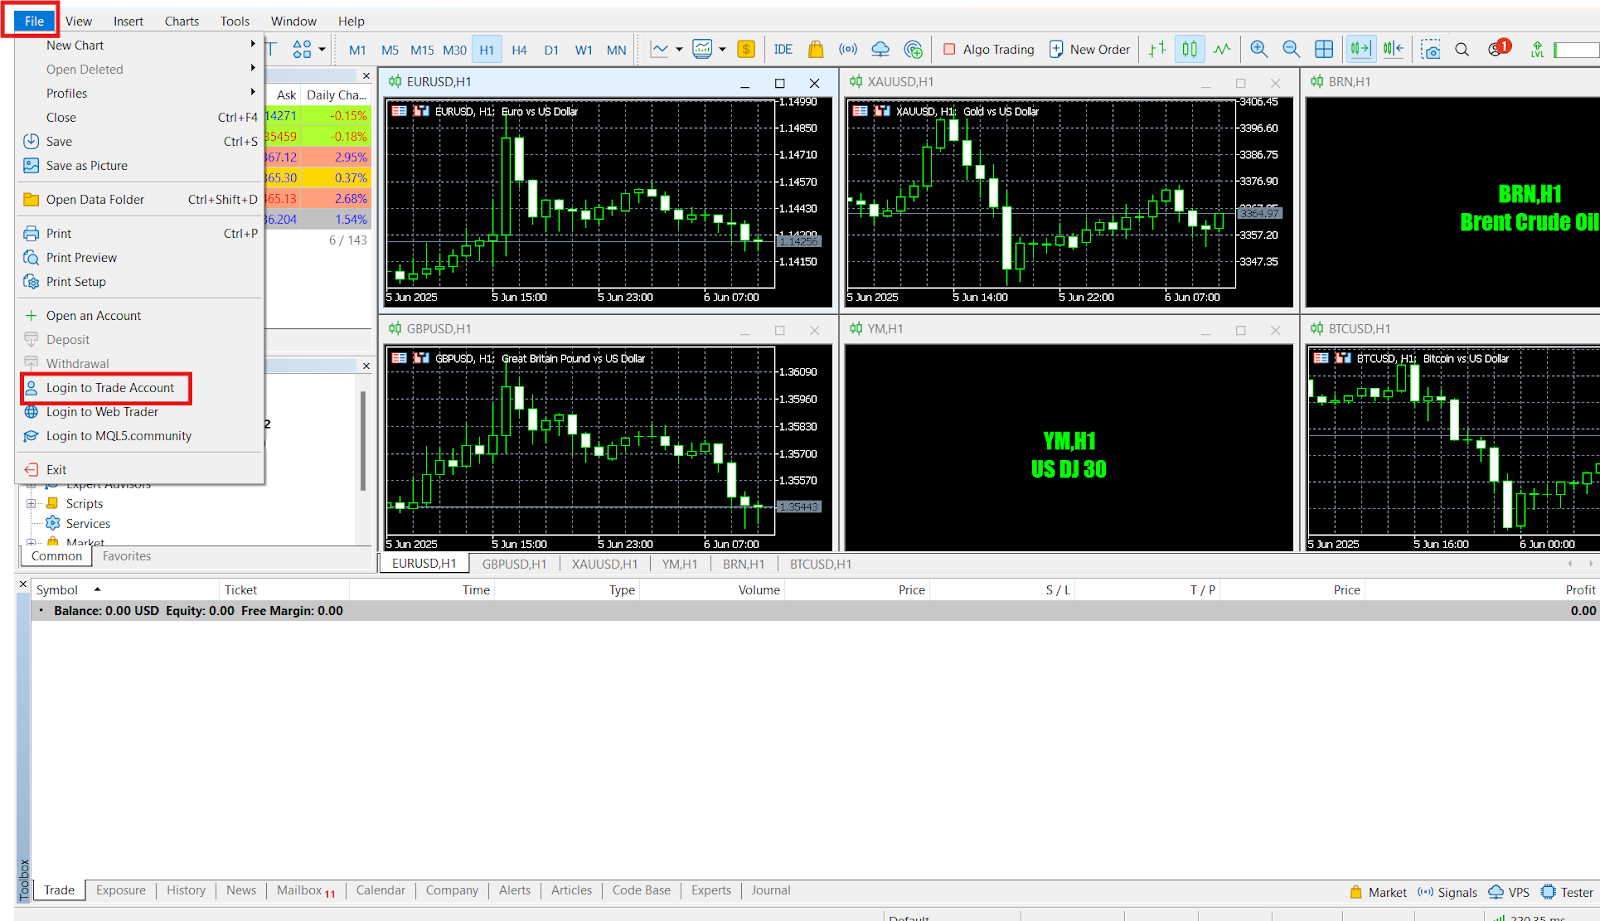Select the H4 timeframe
This screenshot has width=1600, height=921.
(x=519, y=49)
